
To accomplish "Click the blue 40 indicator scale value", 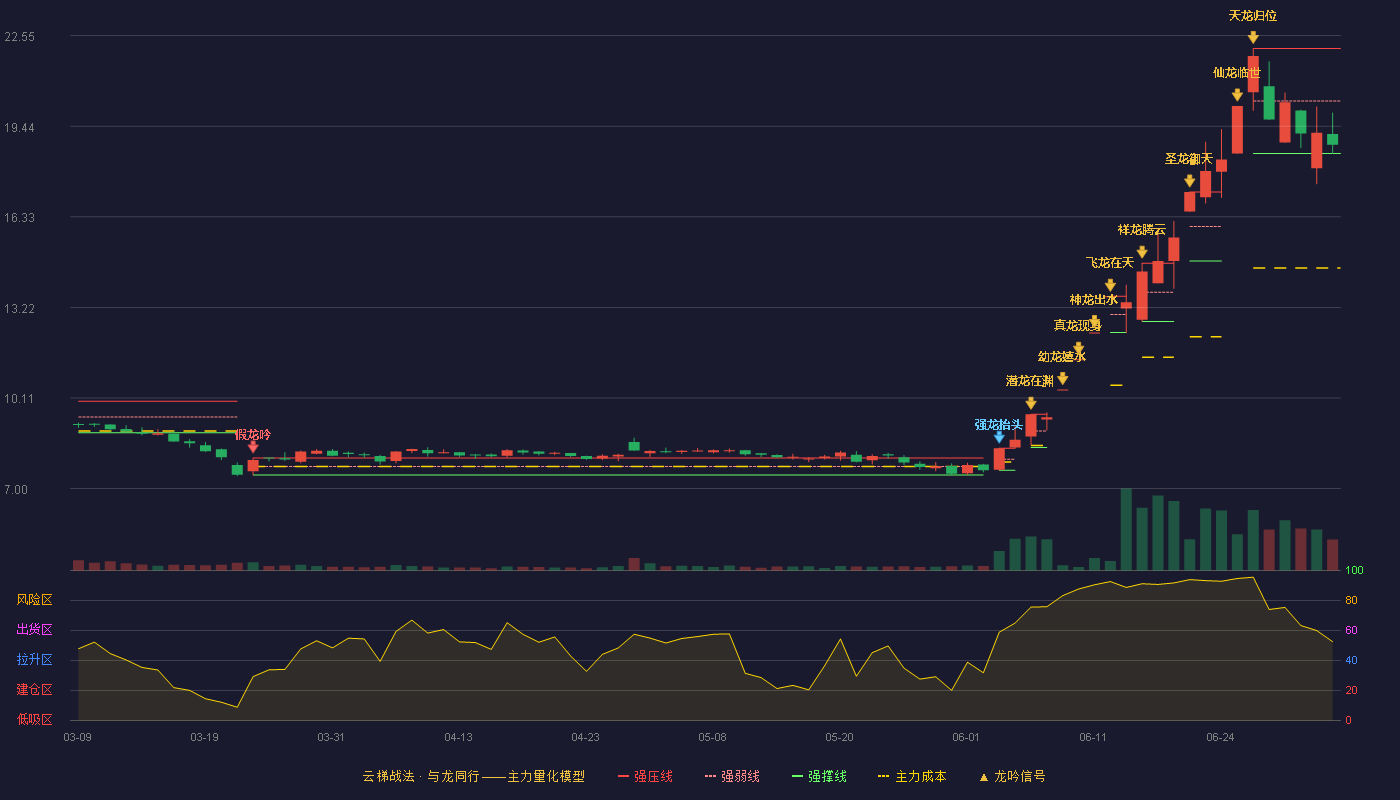I will [x=1351, y=661].
